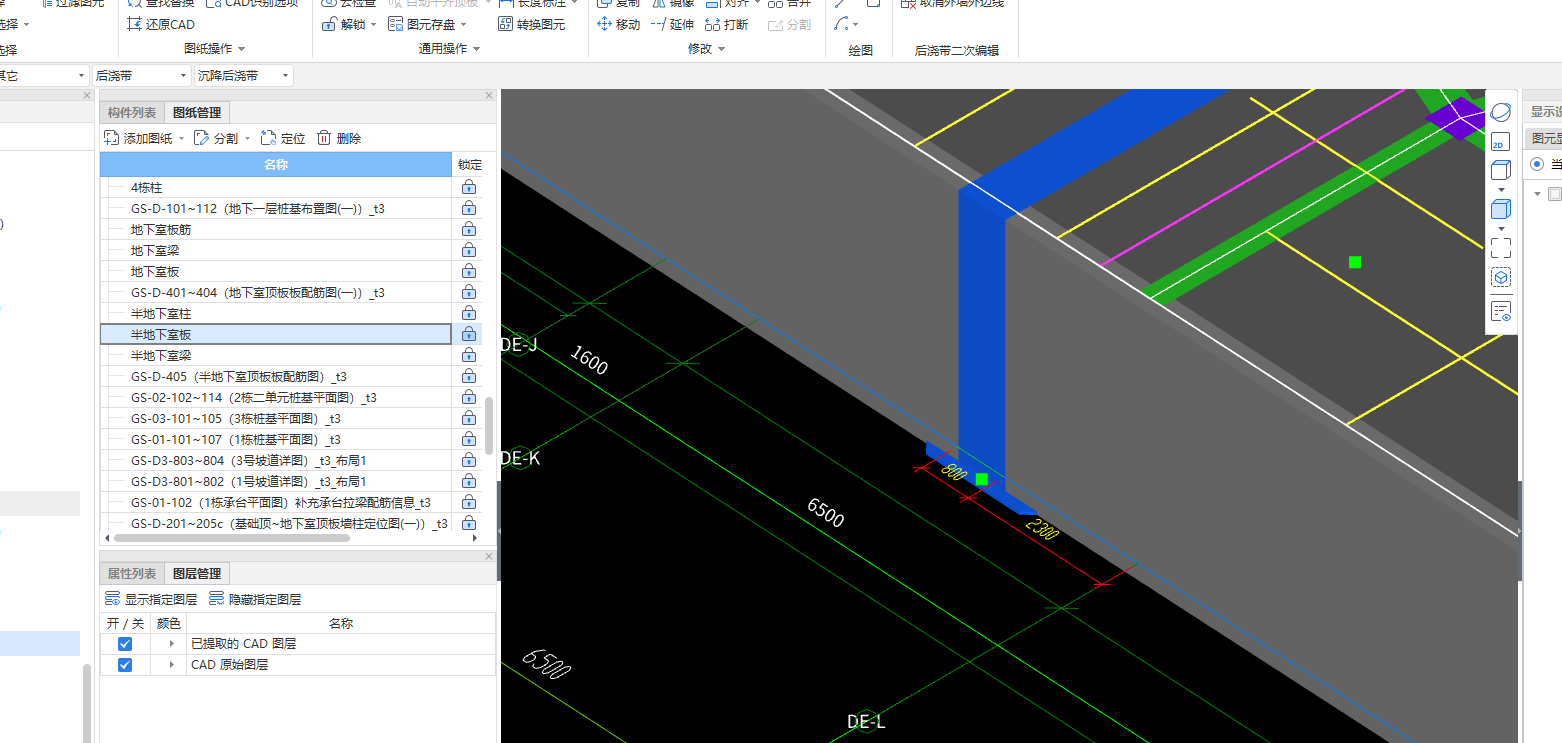Toggle lock on 半地下室梁 row

coord(468,355)
